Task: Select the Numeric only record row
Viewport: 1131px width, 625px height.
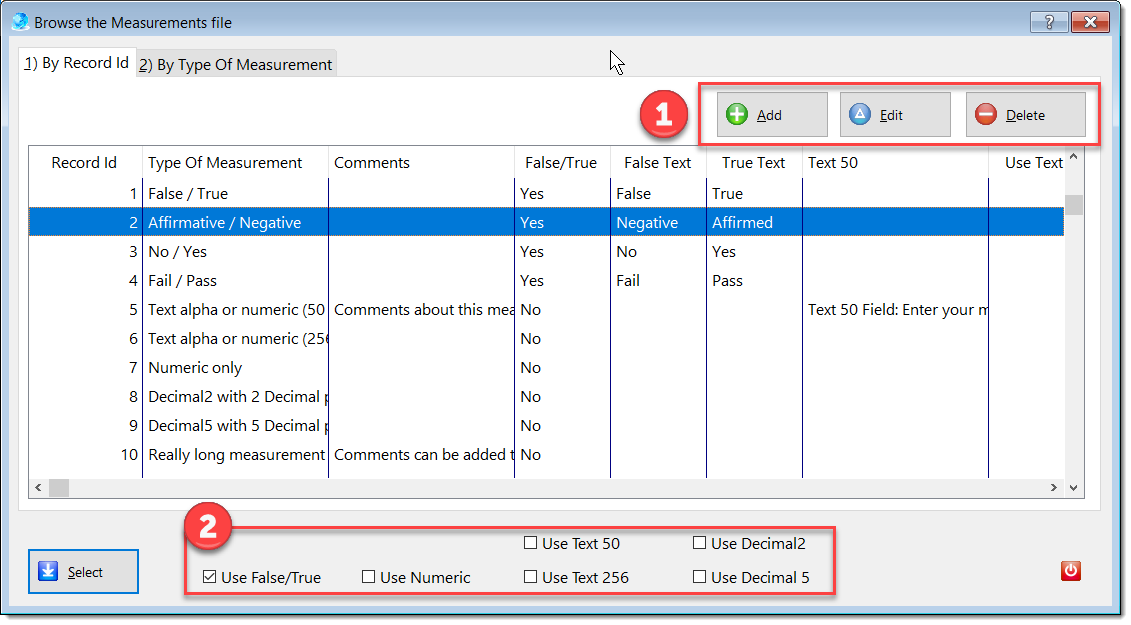Action: pyautogui.click(x=195, y=368)
